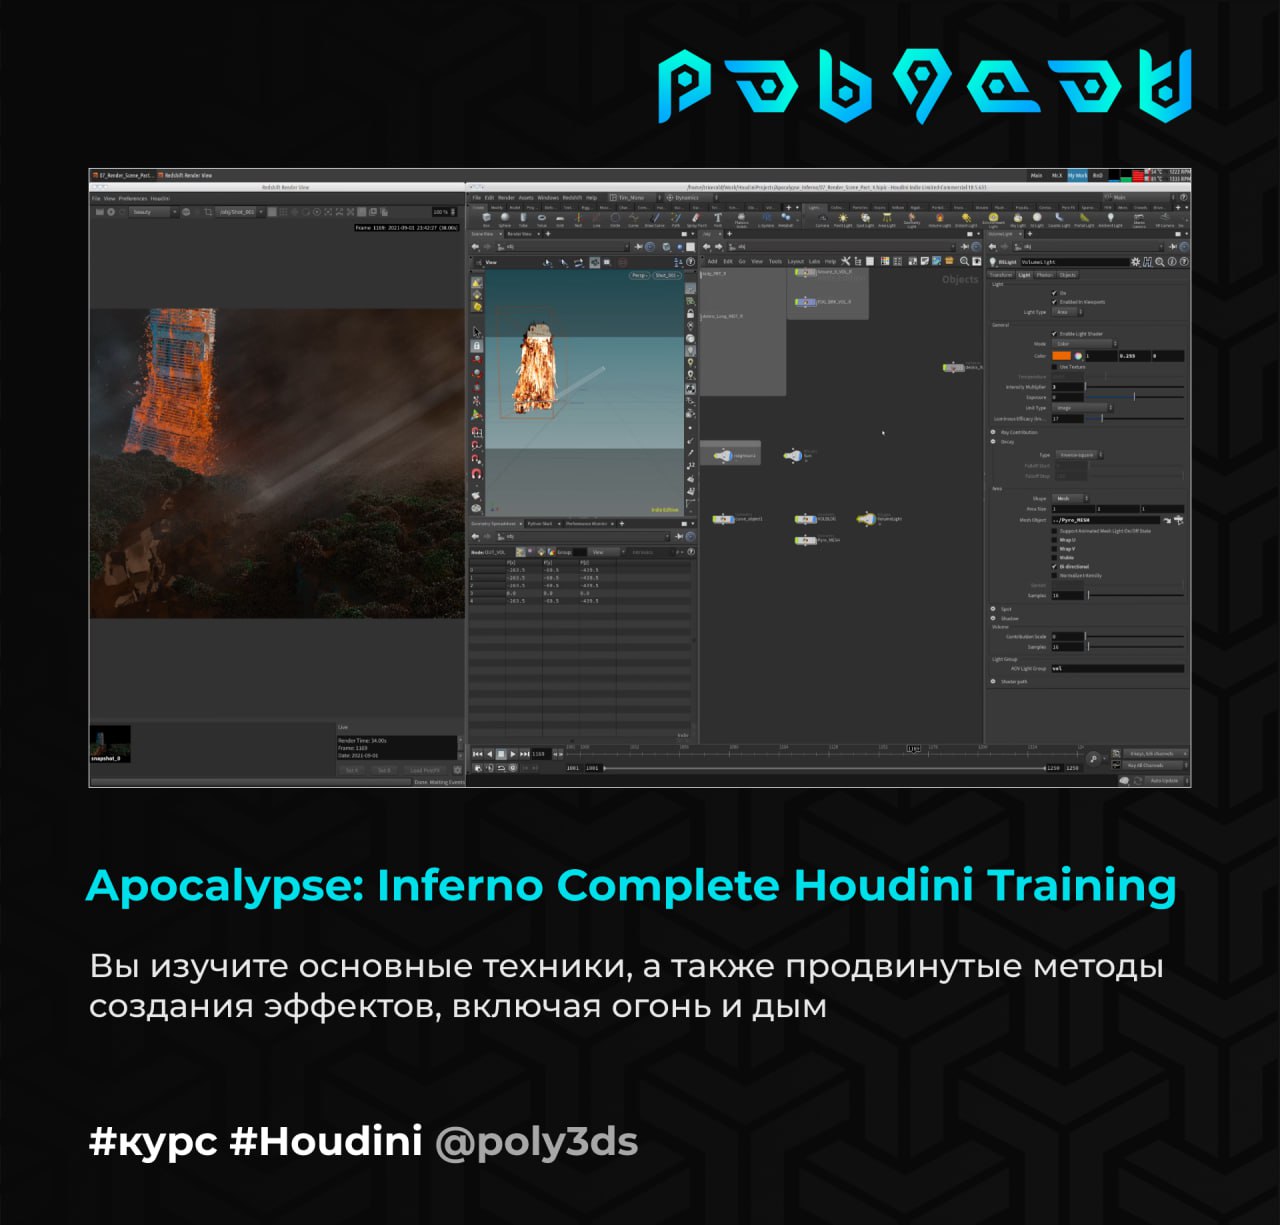Open Preferences menu in Redshift Render View

(132, 198)
